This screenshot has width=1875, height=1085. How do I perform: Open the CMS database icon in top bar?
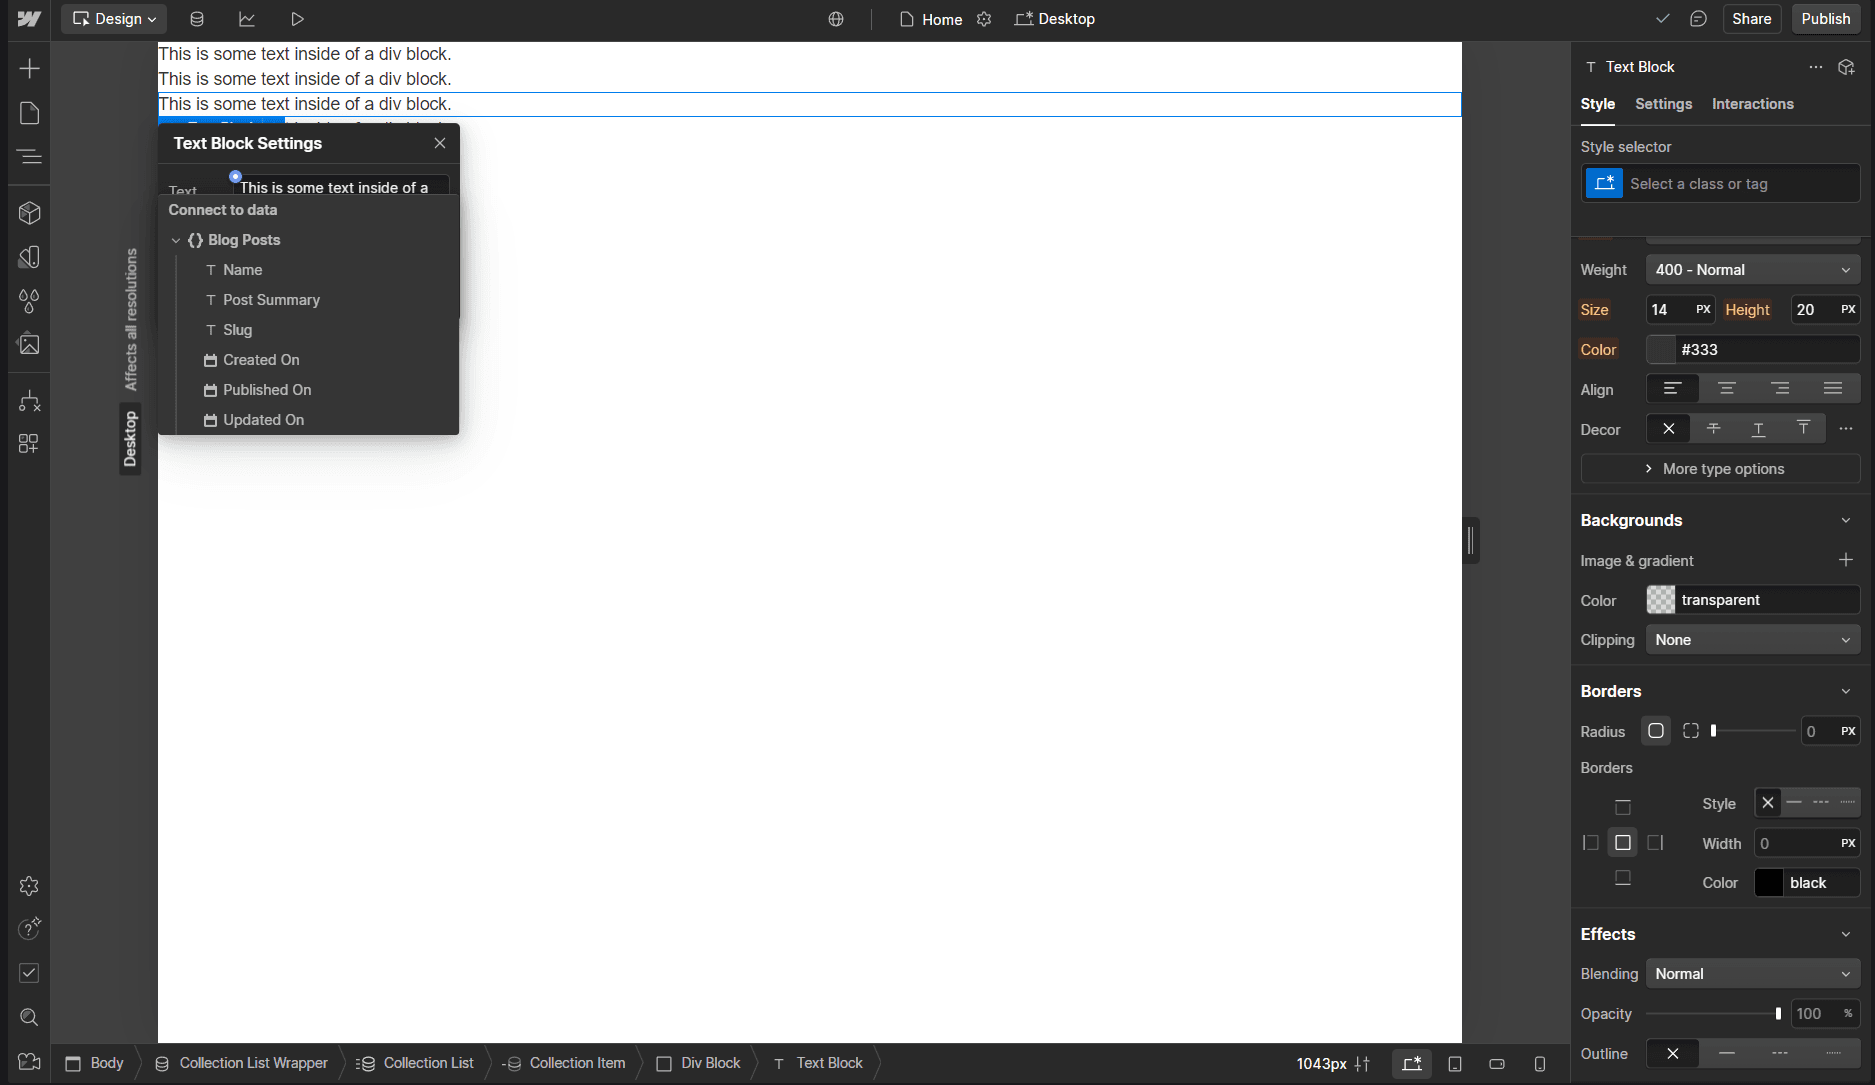pyautogui.click(x=197, y=19)
